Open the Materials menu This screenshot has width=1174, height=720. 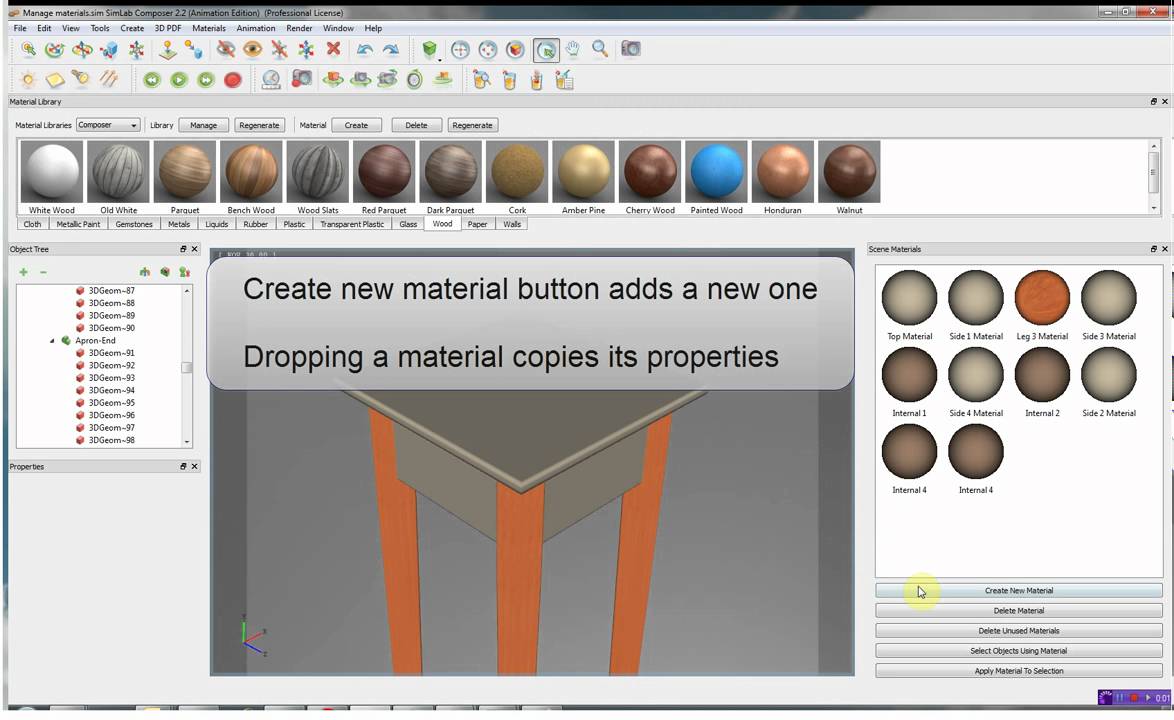click(209, 28)
